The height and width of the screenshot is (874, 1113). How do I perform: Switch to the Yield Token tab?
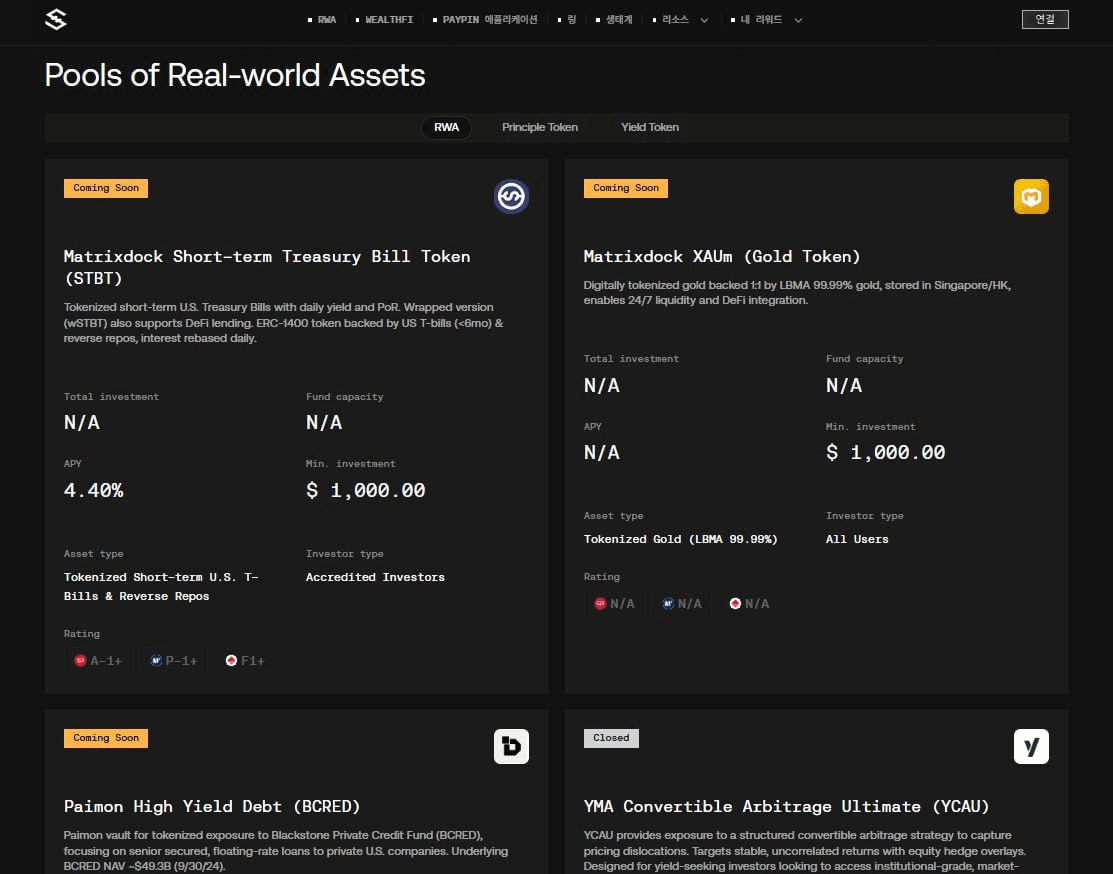tap(649, 127)
